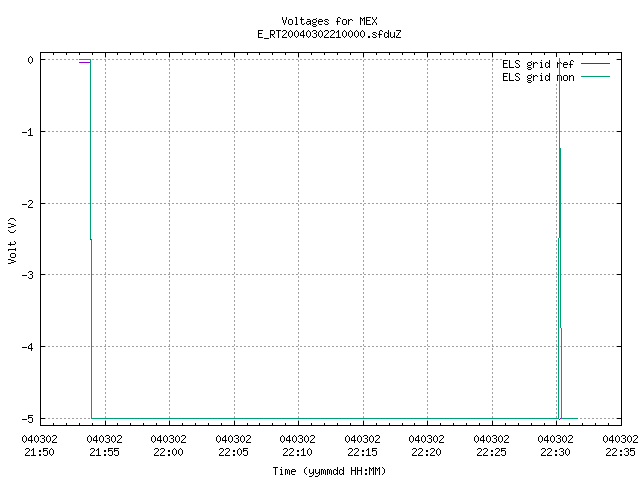The height and width of the screenshot is (480, 640).
Task: Click the x-axis label 040302 22:00
Action: (x=169, y=446)
